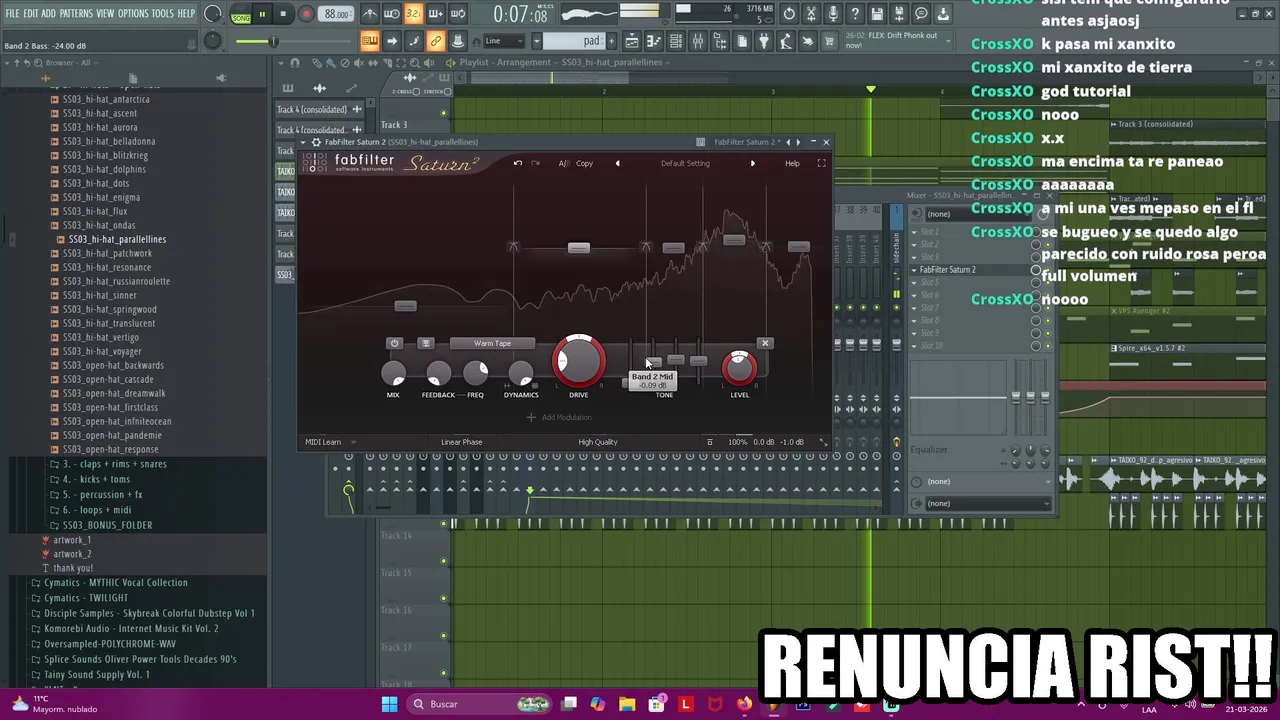Save project using the toolbar disk icon
This screenshot has height=720, width=1280.
pyautogui.click(x=877, y=14)
